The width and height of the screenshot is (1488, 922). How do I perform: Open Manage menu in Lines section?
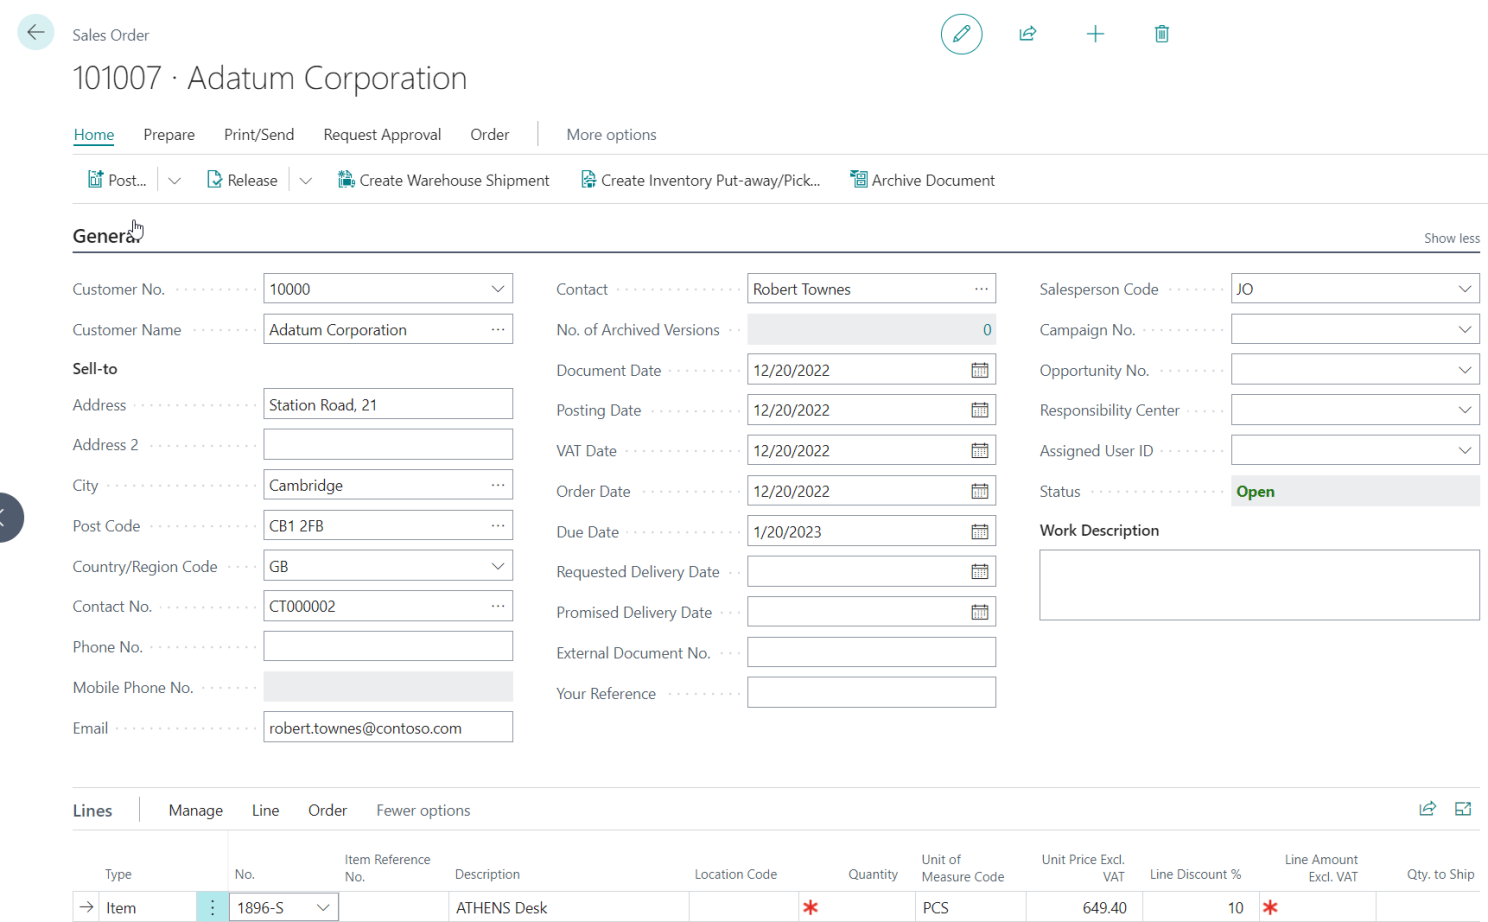point(195,811)
